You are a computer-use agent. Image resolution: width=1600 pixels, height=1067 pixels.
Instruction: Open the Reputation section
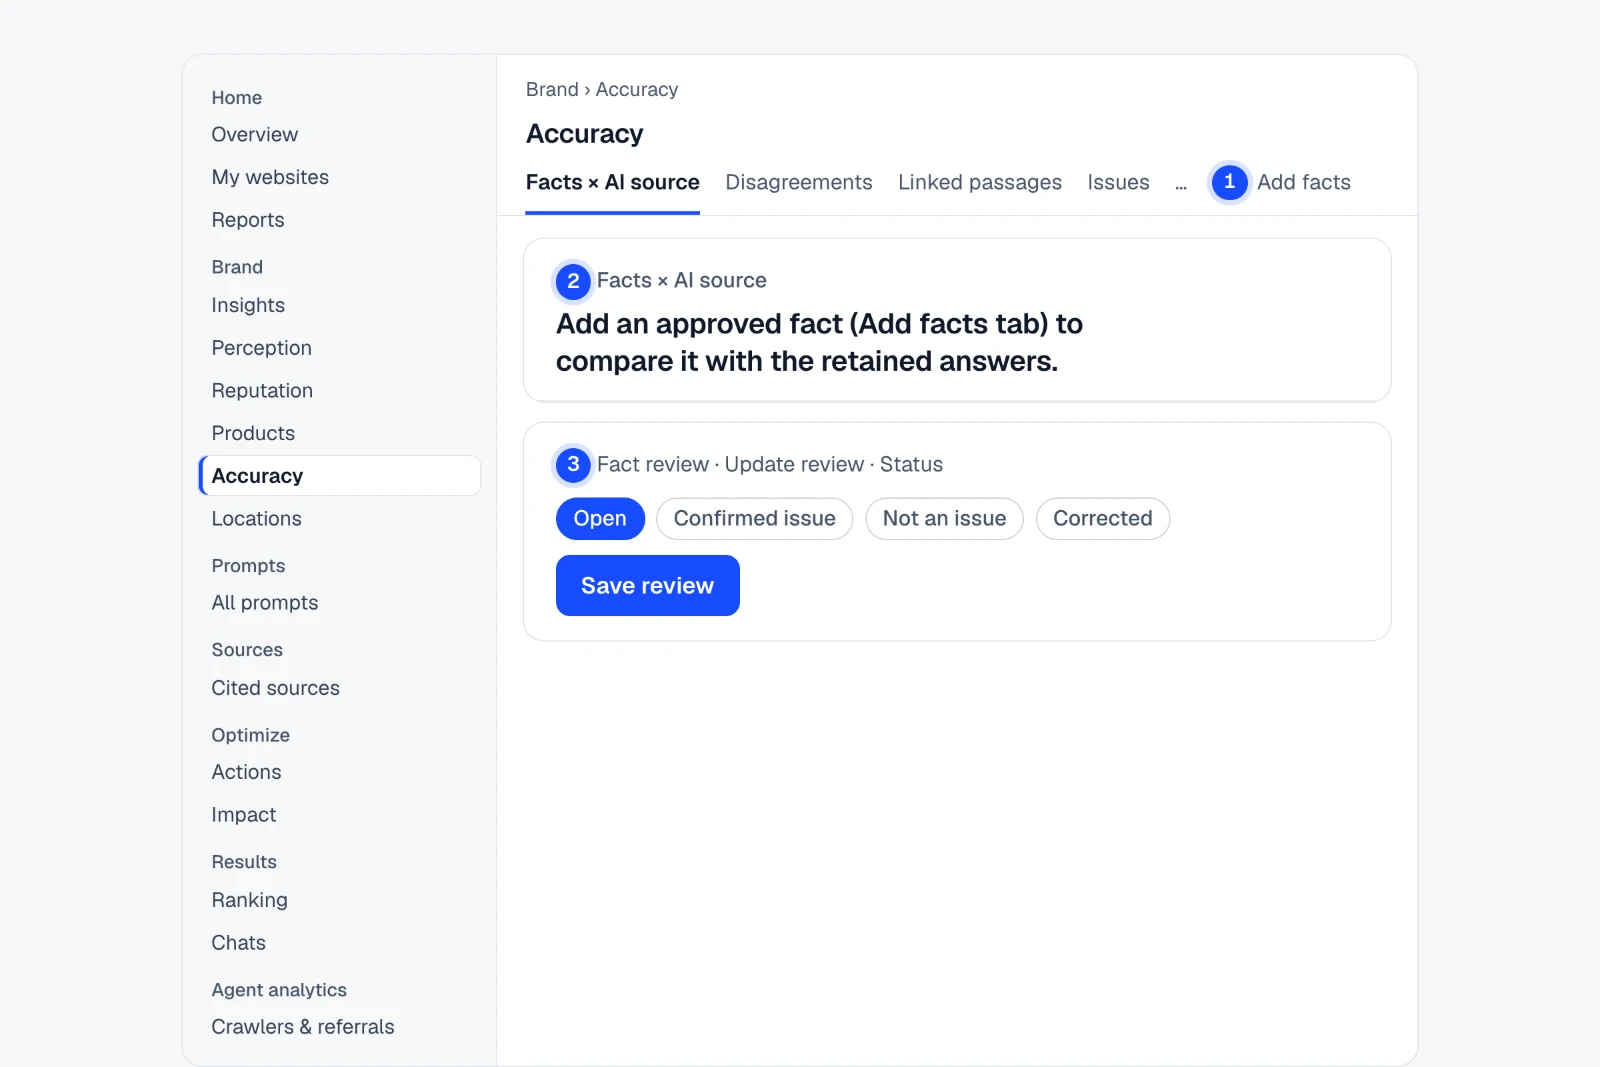pyautogui.click(x=262, y=391)
